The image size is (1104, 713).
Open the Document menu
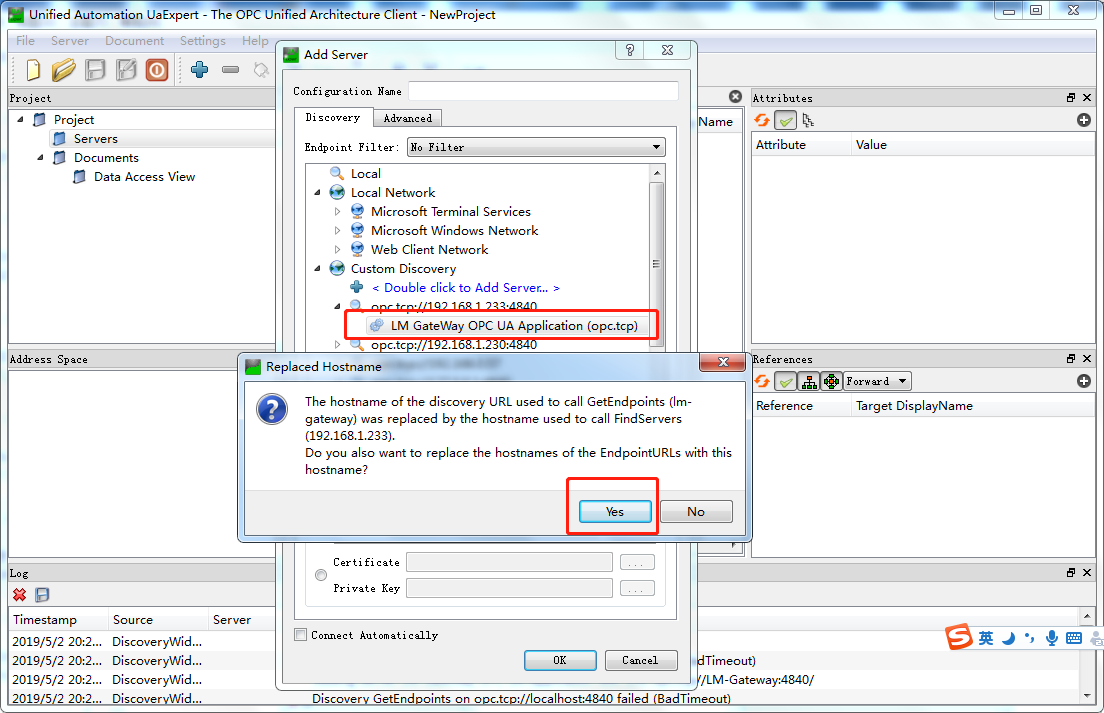click(x=134, y=41)
